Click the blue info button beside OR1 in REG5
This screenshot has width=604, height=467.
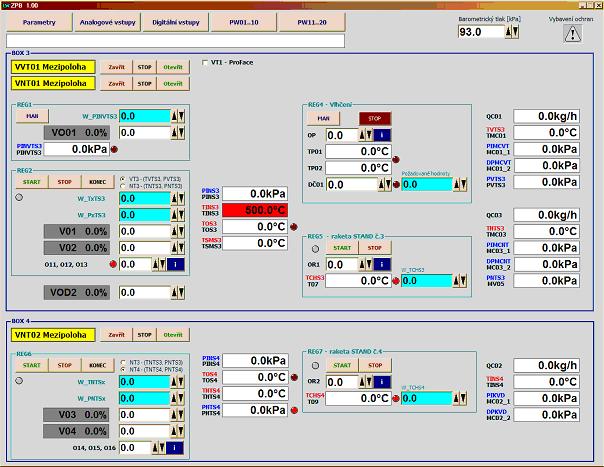pos(385,265)
